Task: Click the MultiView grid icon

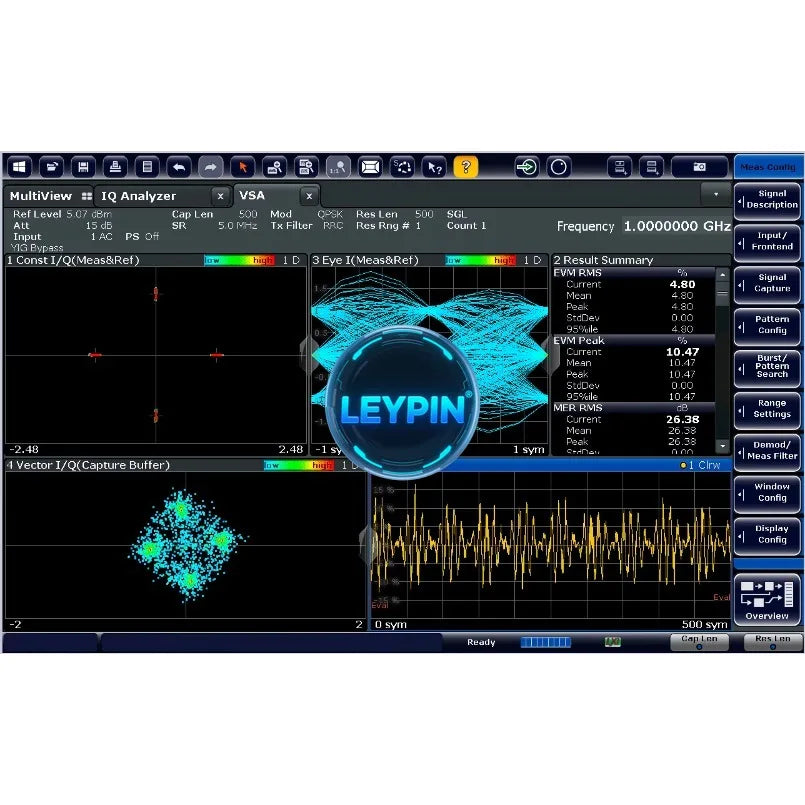Action: click(x=87, y=196)
